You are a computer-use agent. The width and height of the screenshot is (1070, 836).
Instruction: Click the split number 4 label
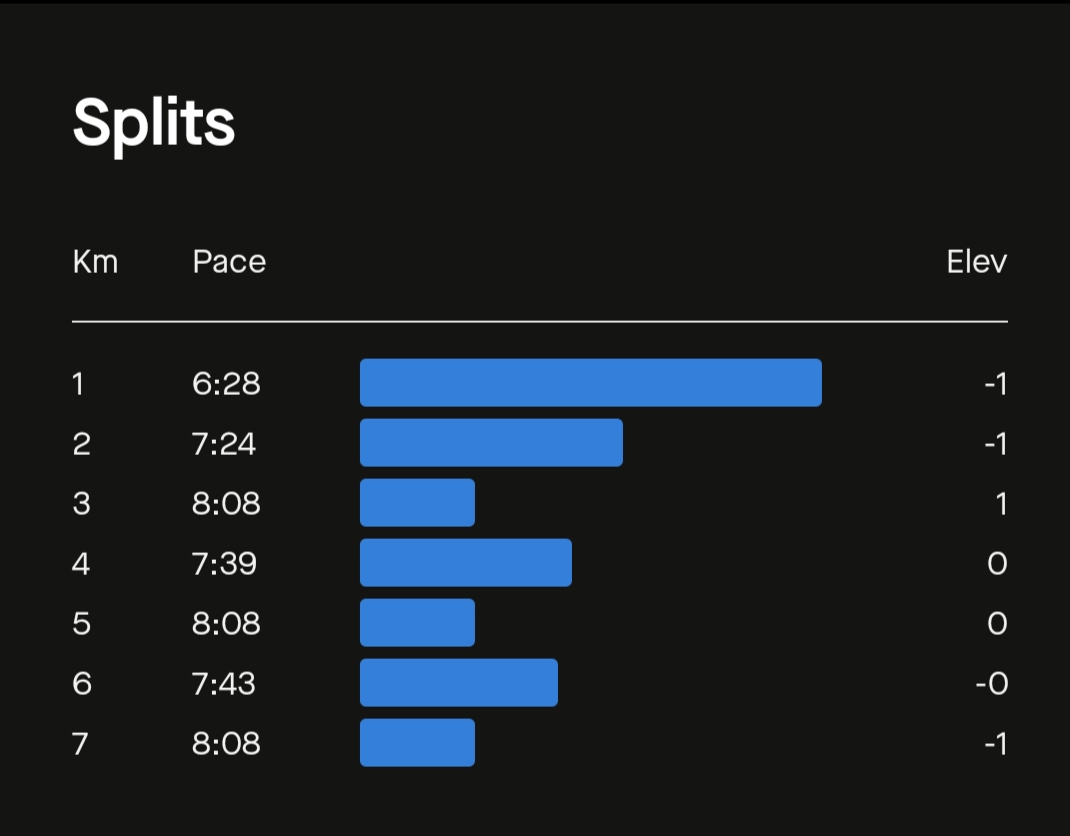point(81,564)
